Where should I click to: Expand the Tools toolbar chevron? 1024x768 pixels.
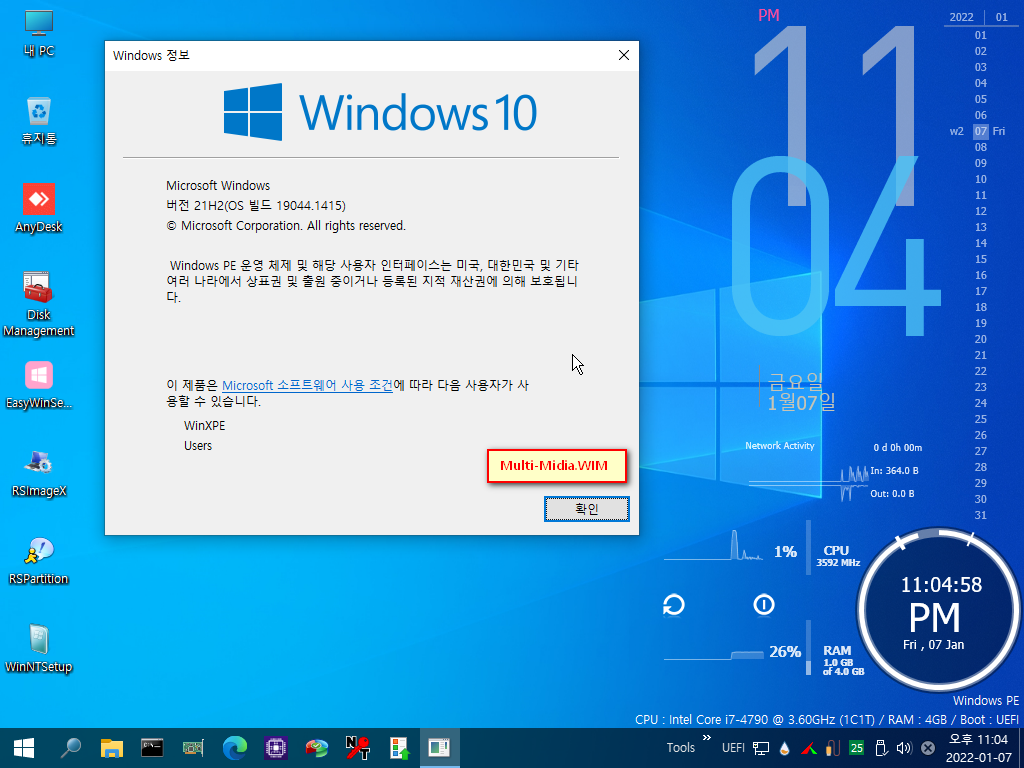coord(707,738)
